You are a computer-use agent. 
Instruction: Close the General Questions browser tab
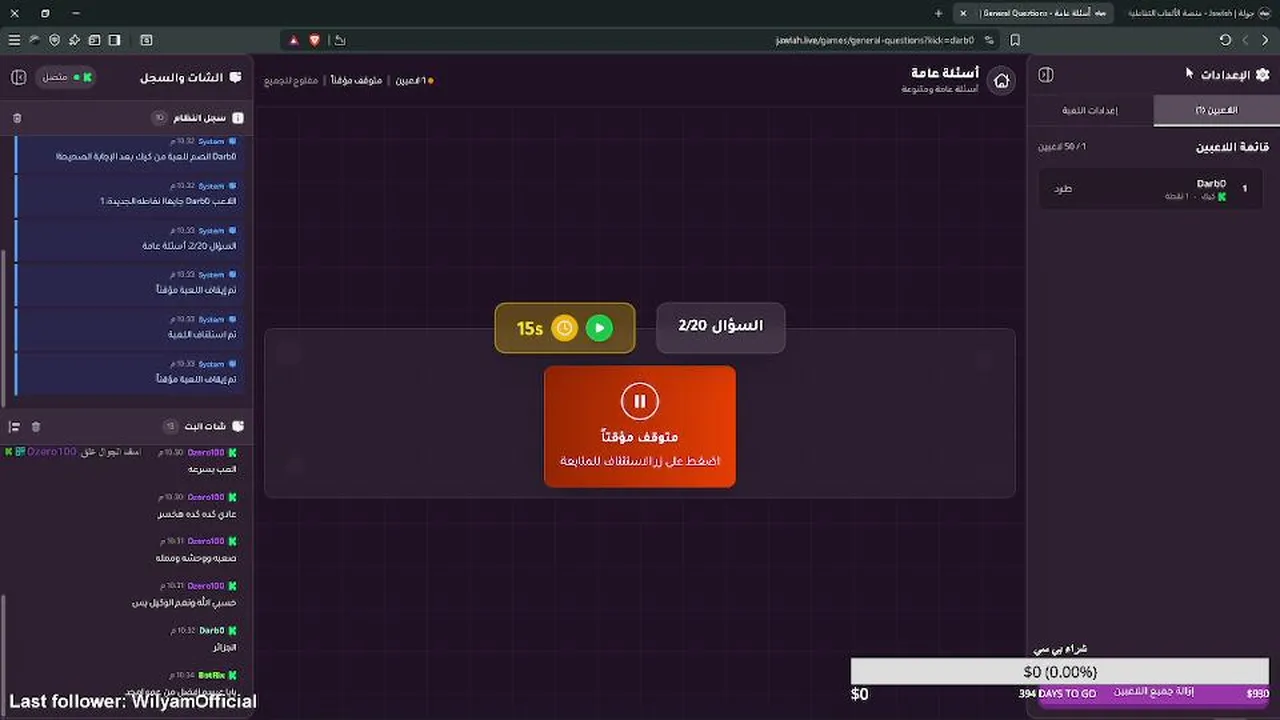tap(963, 13)
